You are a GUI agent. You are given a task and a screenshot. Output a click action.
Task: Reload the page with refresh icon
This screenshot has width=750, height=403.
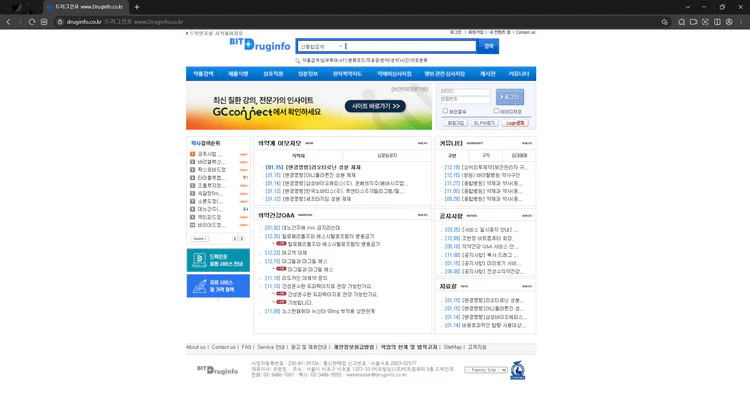[32, 22]
